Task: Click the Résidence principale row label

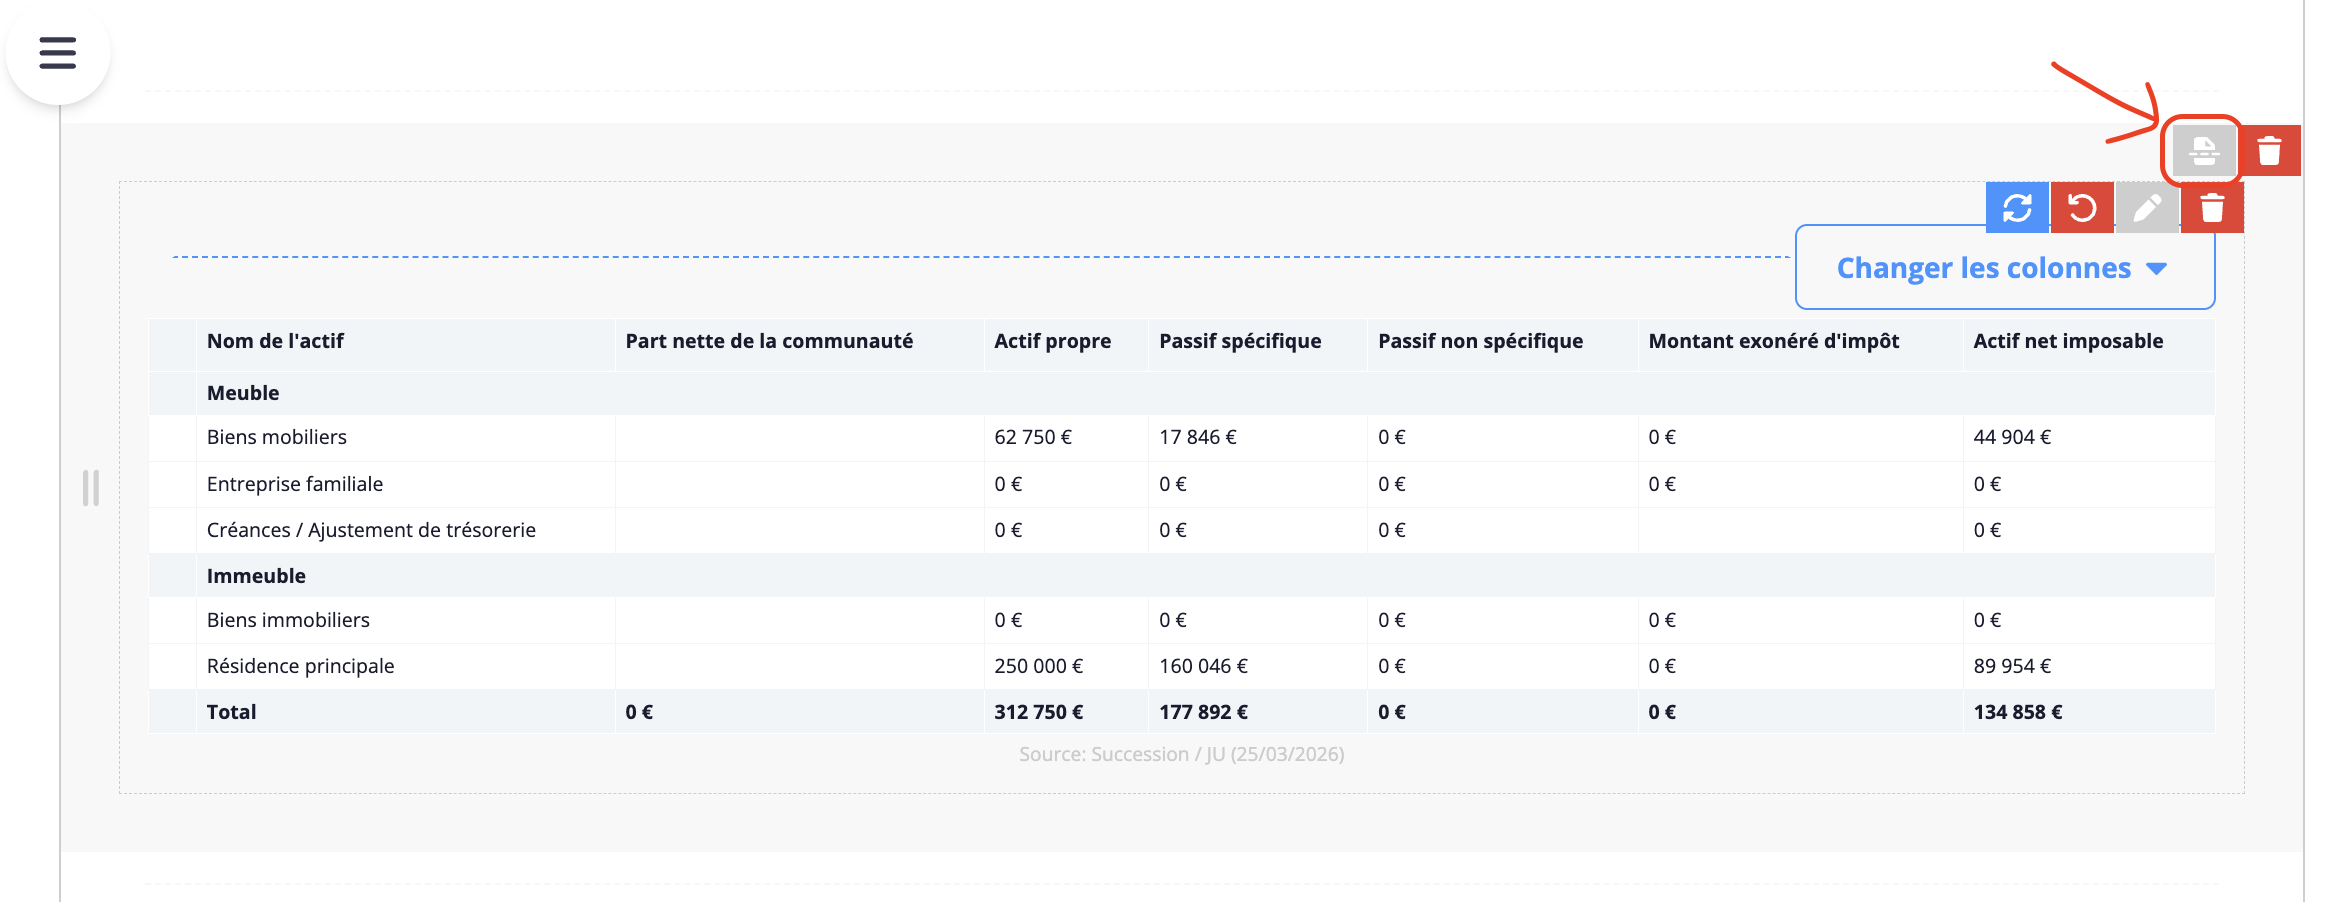Action: click(x=300, y=666)
